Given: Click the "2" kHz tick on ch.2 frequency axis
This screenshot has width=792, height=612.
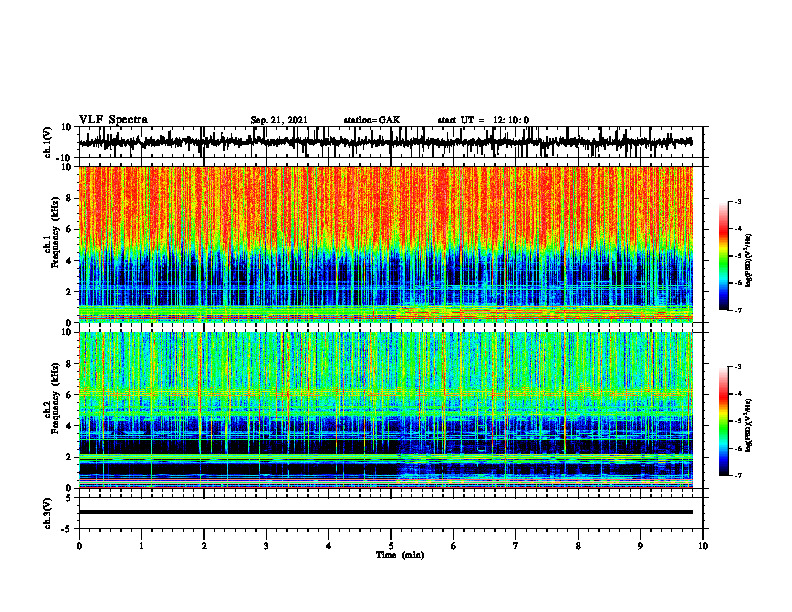Looking at the screenshot, I should click(x=70, y=457).
